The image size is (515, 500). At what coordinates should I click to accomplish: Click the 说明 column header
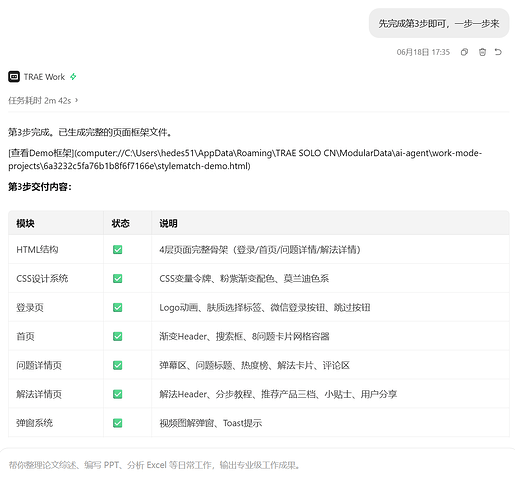click(168, 223)
